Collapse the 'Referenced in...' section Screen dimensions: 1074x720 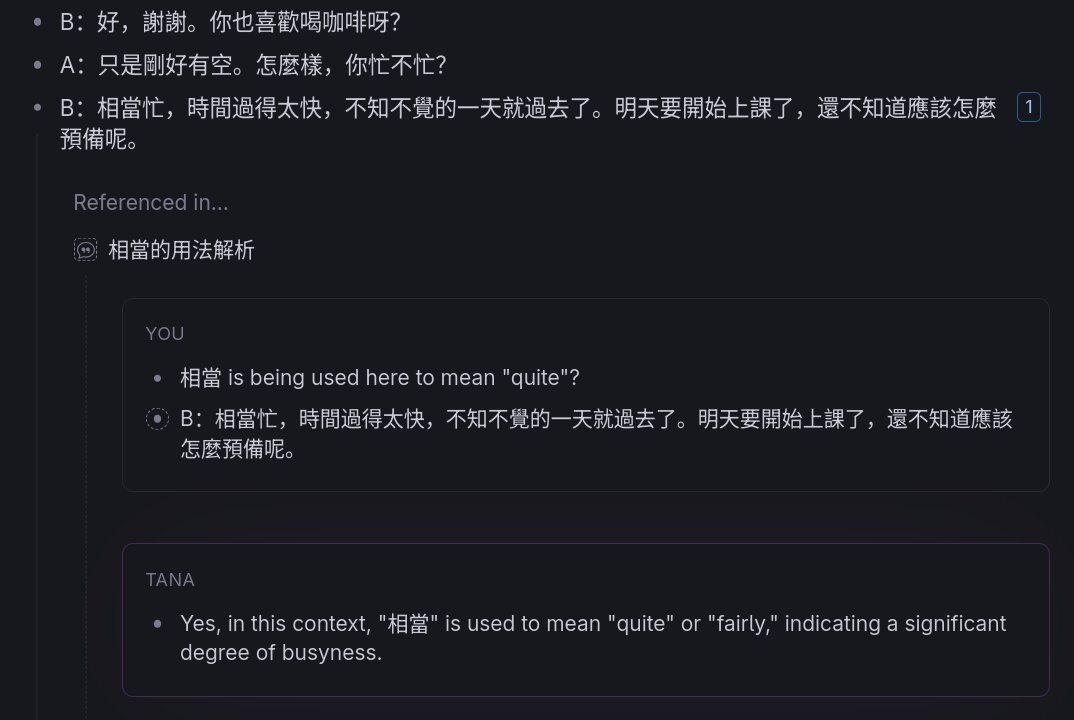[151, 202]
